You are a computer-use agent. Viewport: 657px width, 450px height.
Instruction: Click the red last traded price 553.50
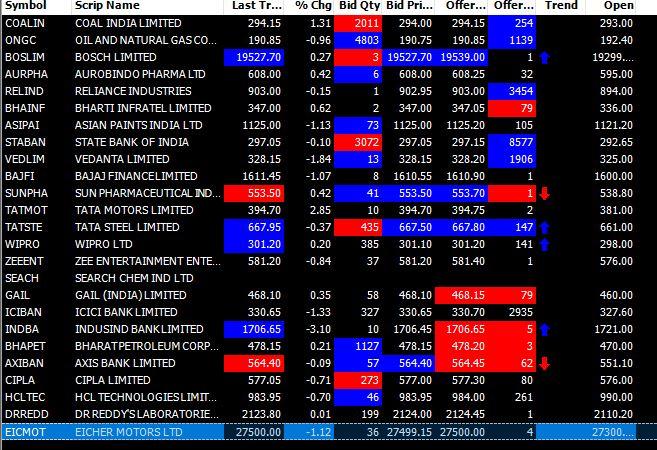point(254,194)
